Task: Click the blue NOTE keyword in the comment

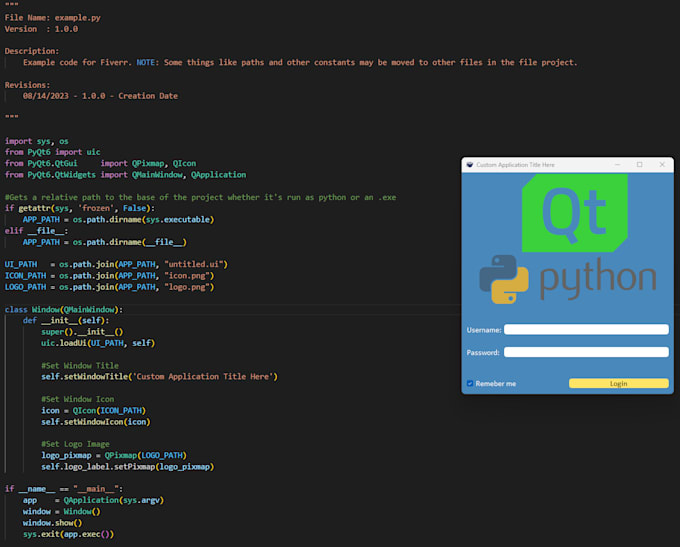Action: coord(146,62)
